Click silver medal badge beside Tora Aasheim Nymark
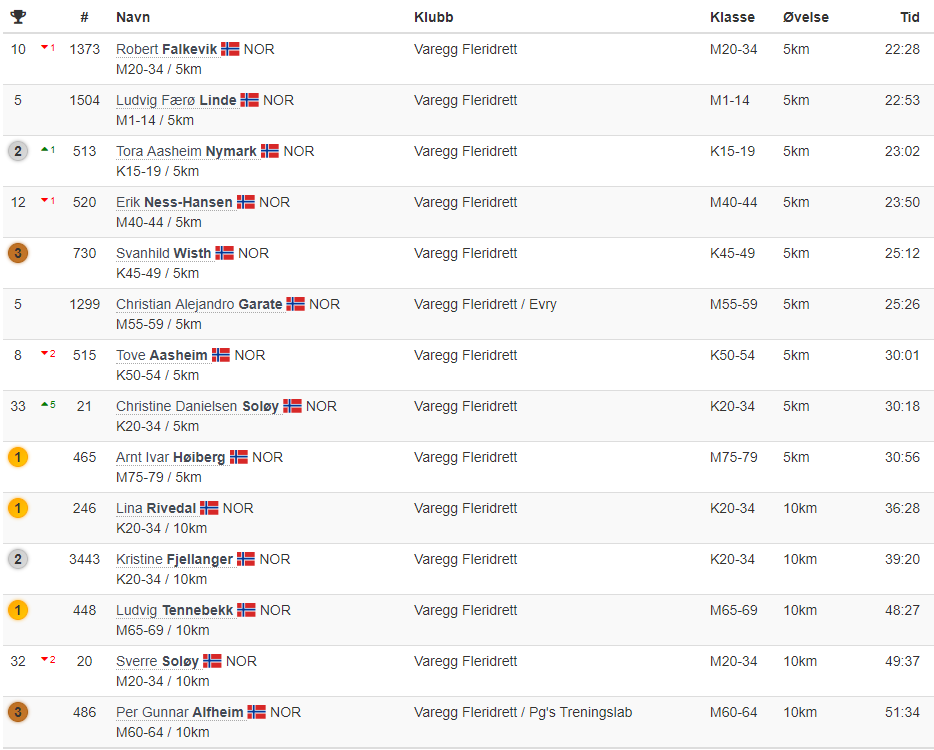Image resolution: width=934 pixels, height=750 pixels. [18, 151]
